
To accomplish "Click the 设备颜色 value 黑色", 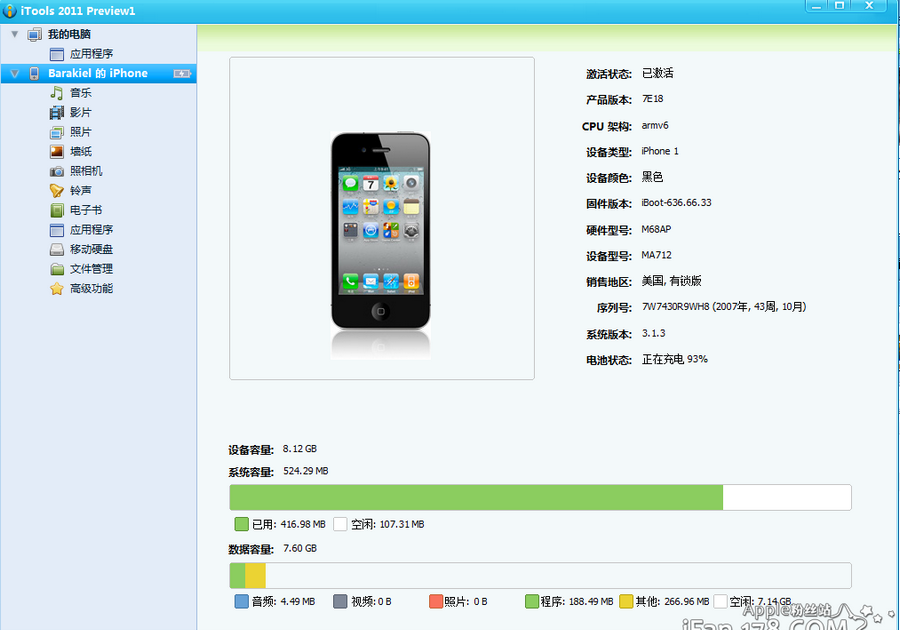I will tap(652, 177).
